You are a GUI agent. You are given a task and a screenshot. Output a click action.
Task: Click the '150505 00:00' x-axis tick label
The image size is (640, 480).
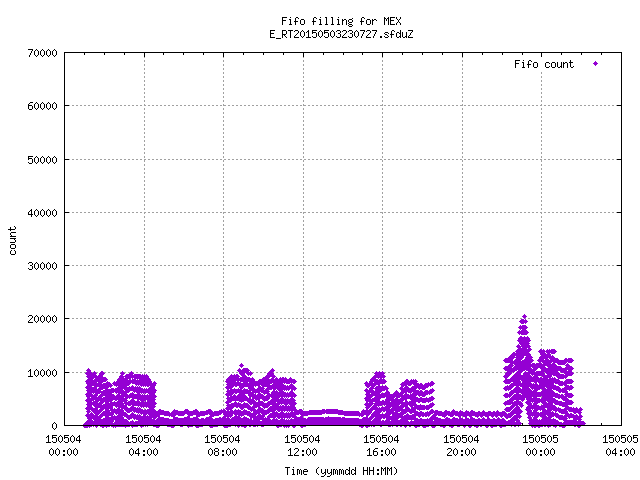[540, 446]
